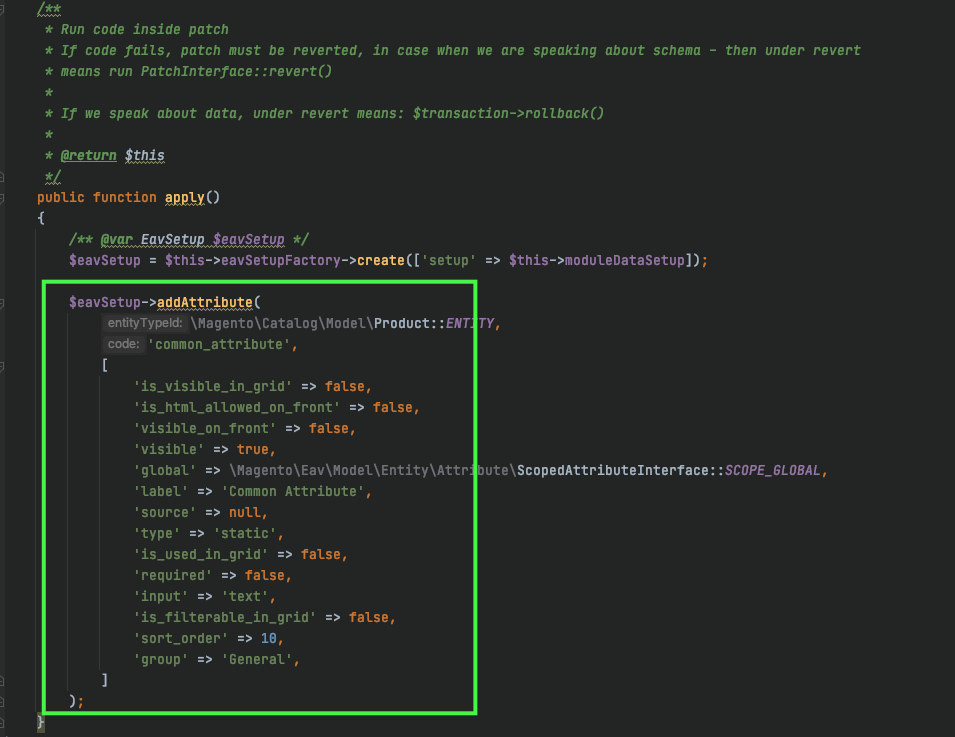
Task: Click the eavSetupFactory property
Action: [x=281, y=261]
